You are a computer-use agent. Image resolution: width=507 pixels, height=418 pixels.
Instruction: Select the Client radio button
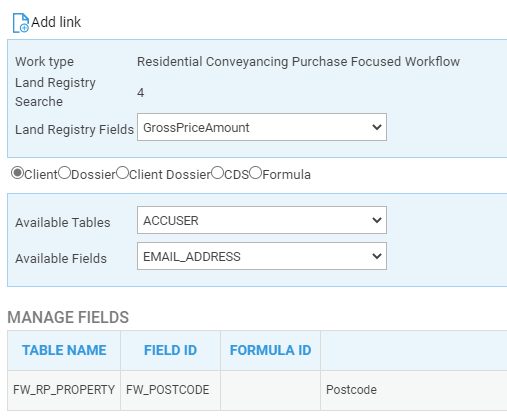(17, 173)
